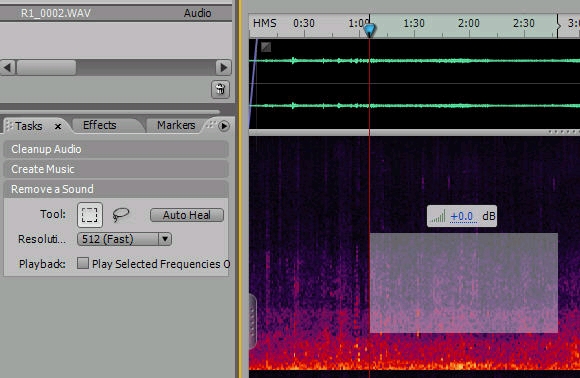Enable Play Selected Frequencies Only checkbox
This screenshot has width=580, height=378.
[x=82, y=263]
